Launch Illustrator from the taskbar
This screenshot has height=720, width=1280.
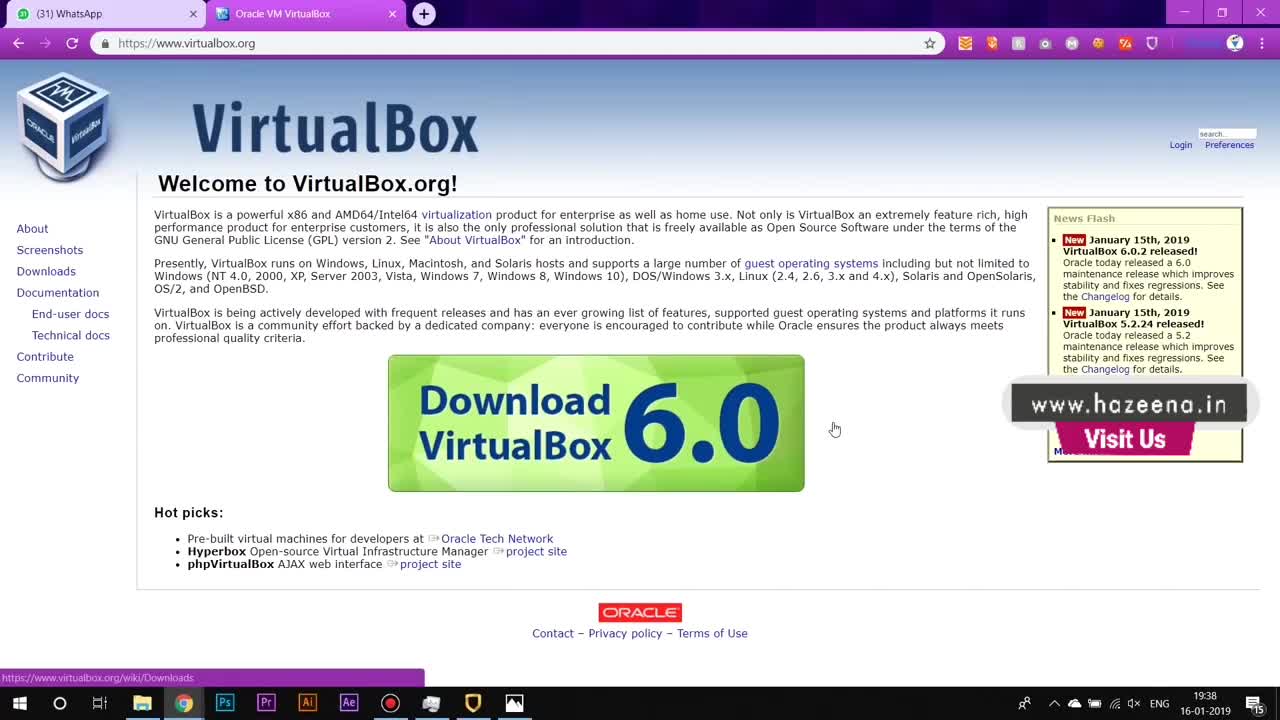point(307,703)
